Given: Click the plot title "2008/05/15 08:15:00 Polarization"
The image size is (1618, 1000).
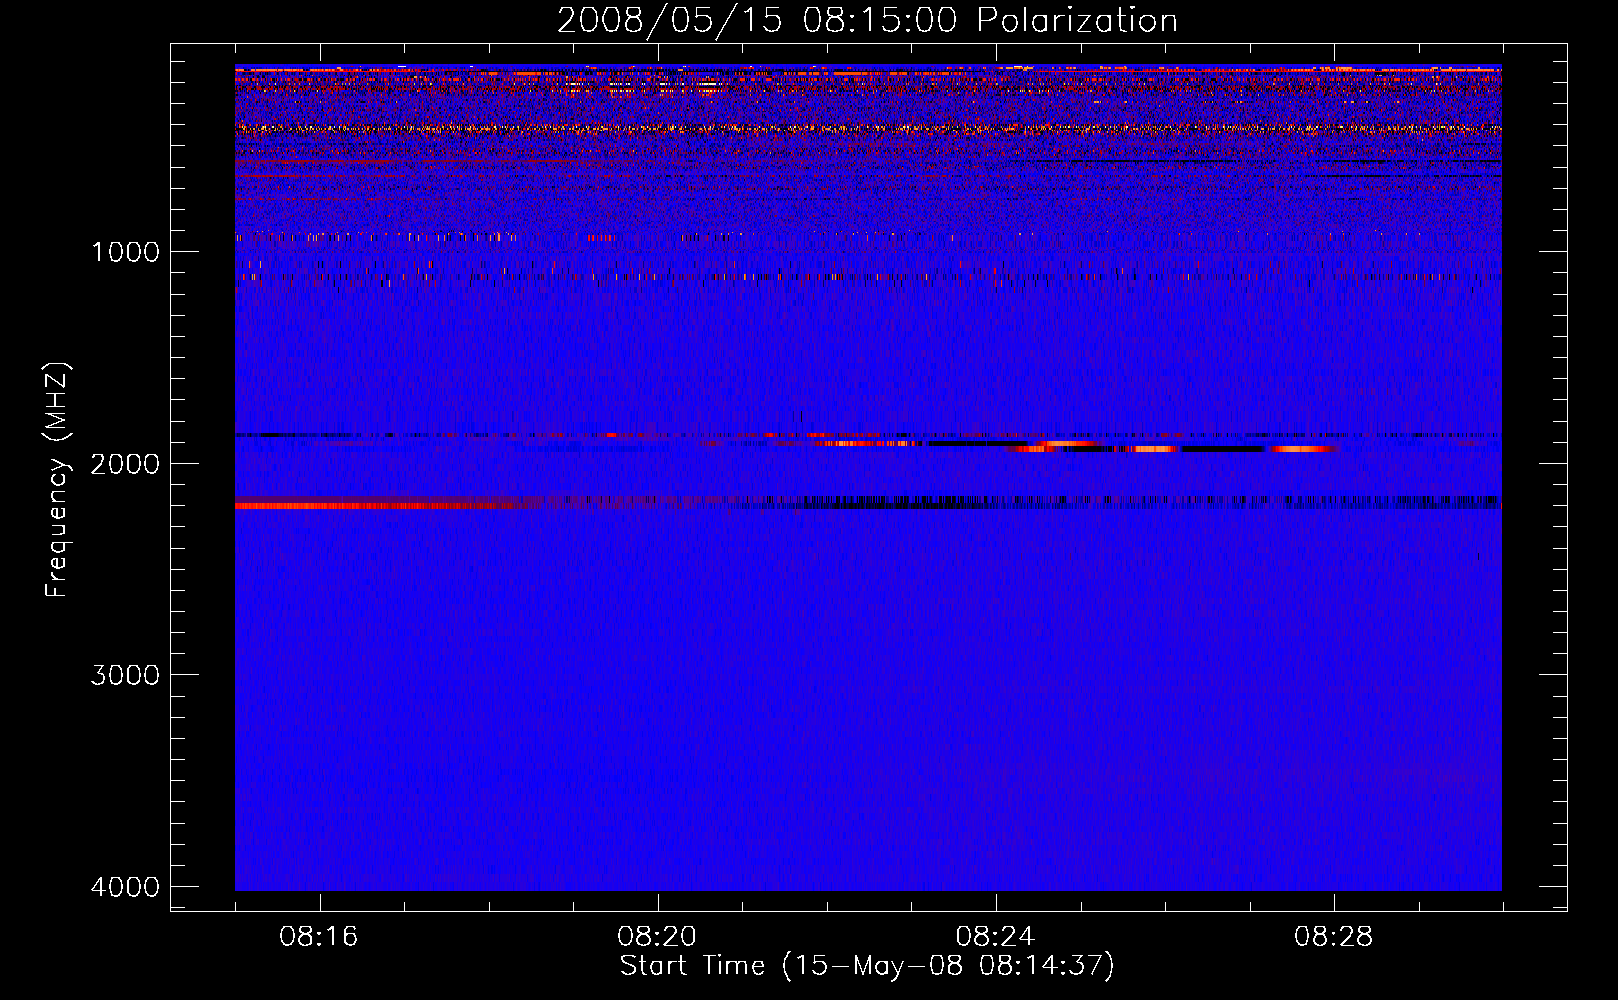Looking at the screenshot, I should coord(867,21).
